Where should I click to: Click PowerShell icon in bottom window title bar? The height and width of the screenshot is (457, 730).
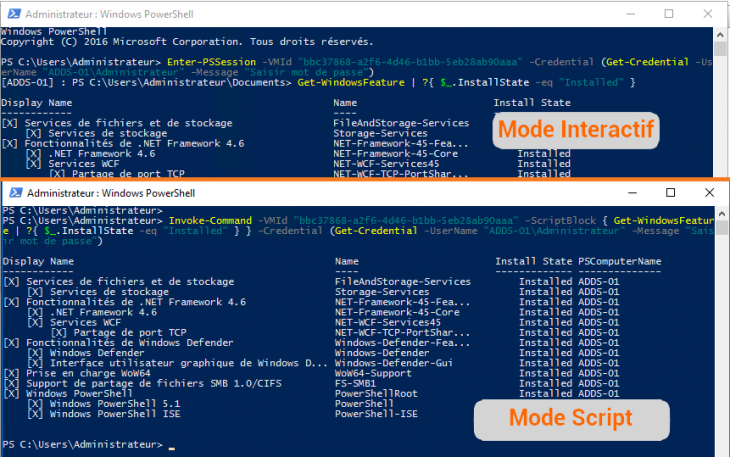[16, 193]
